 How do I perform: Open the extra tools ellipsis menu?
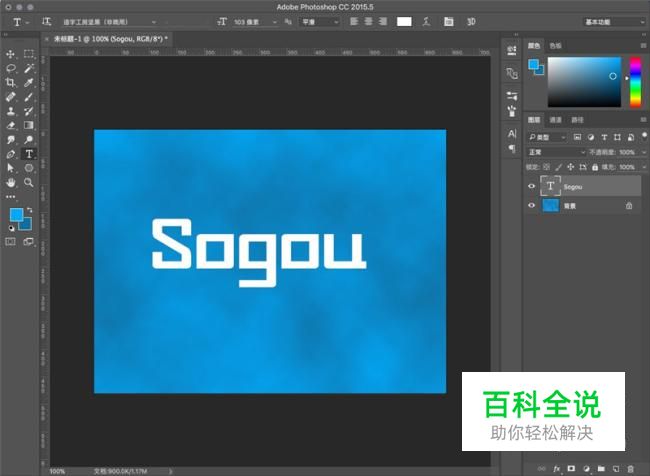(x=10, y=197)
